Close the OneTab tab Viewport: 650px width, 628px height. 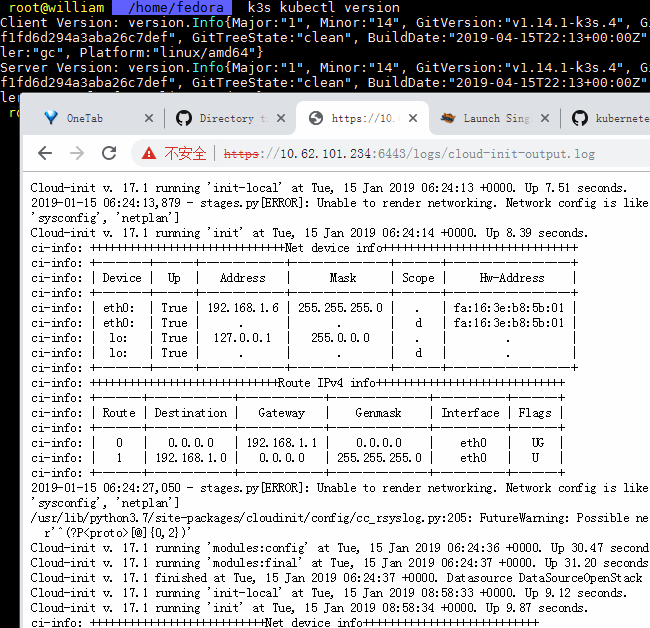[149, 118]
